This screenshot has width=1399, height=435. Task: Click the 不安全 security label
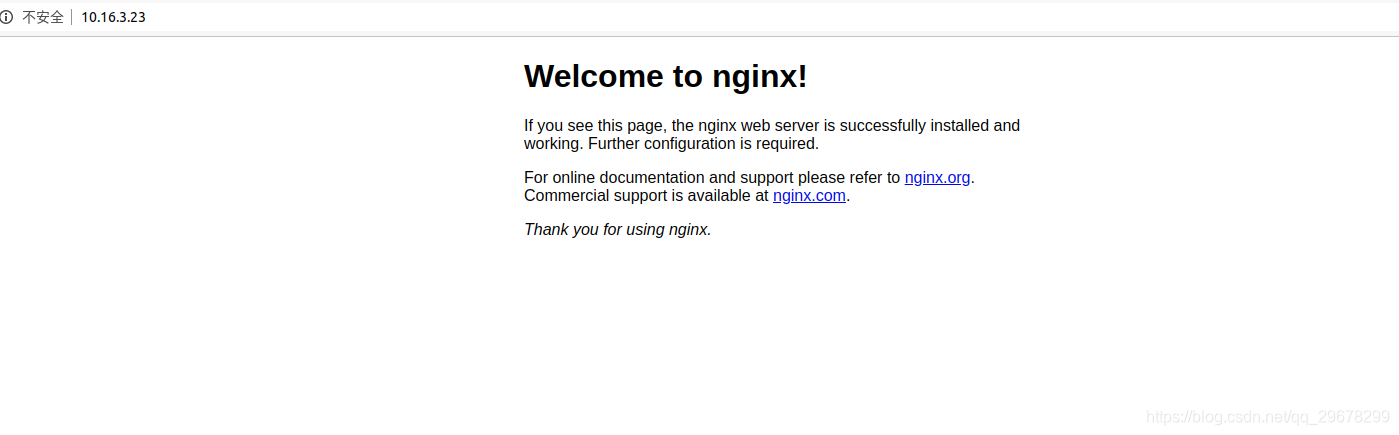click(43, 17)
